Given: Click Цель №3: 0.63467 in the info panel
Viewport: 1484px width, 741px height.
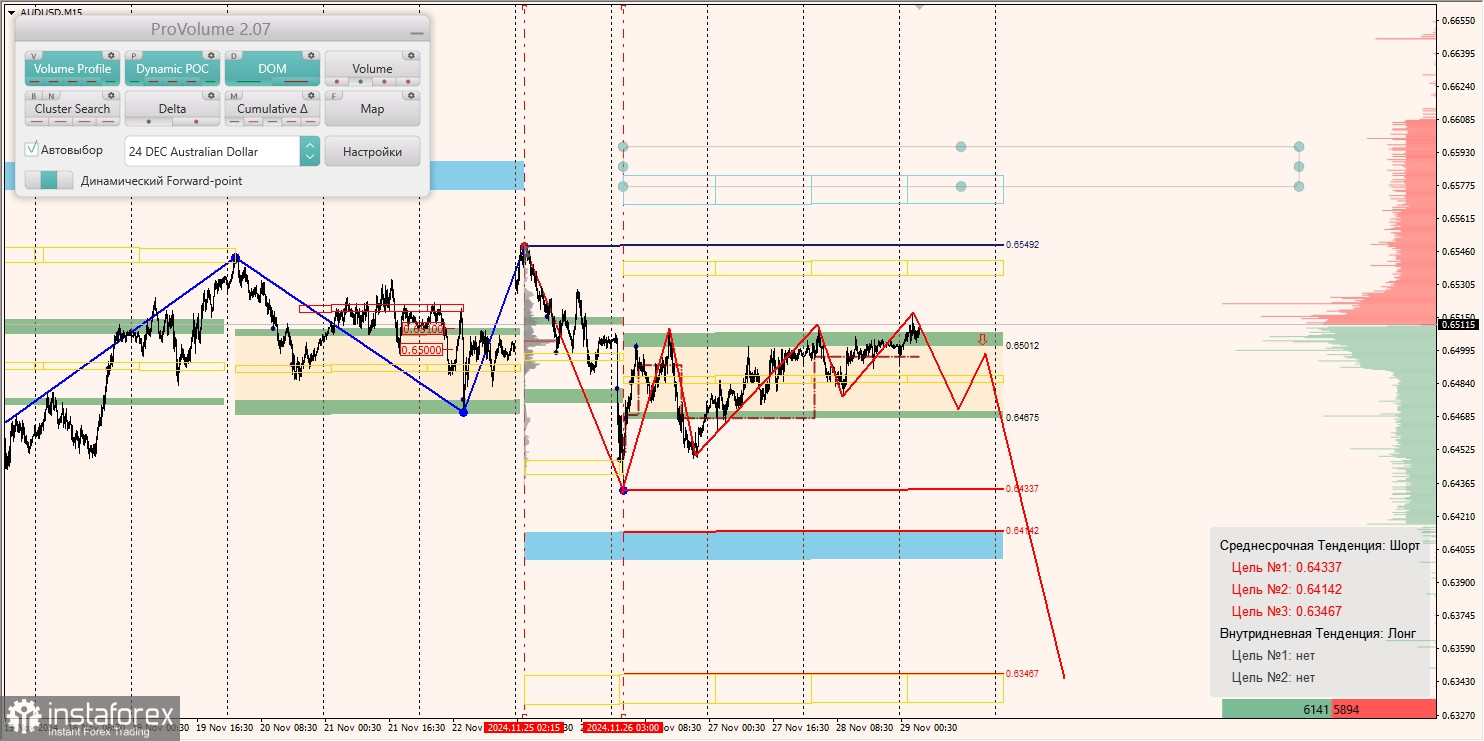Looking at the screenshot, I should 1286,611.
